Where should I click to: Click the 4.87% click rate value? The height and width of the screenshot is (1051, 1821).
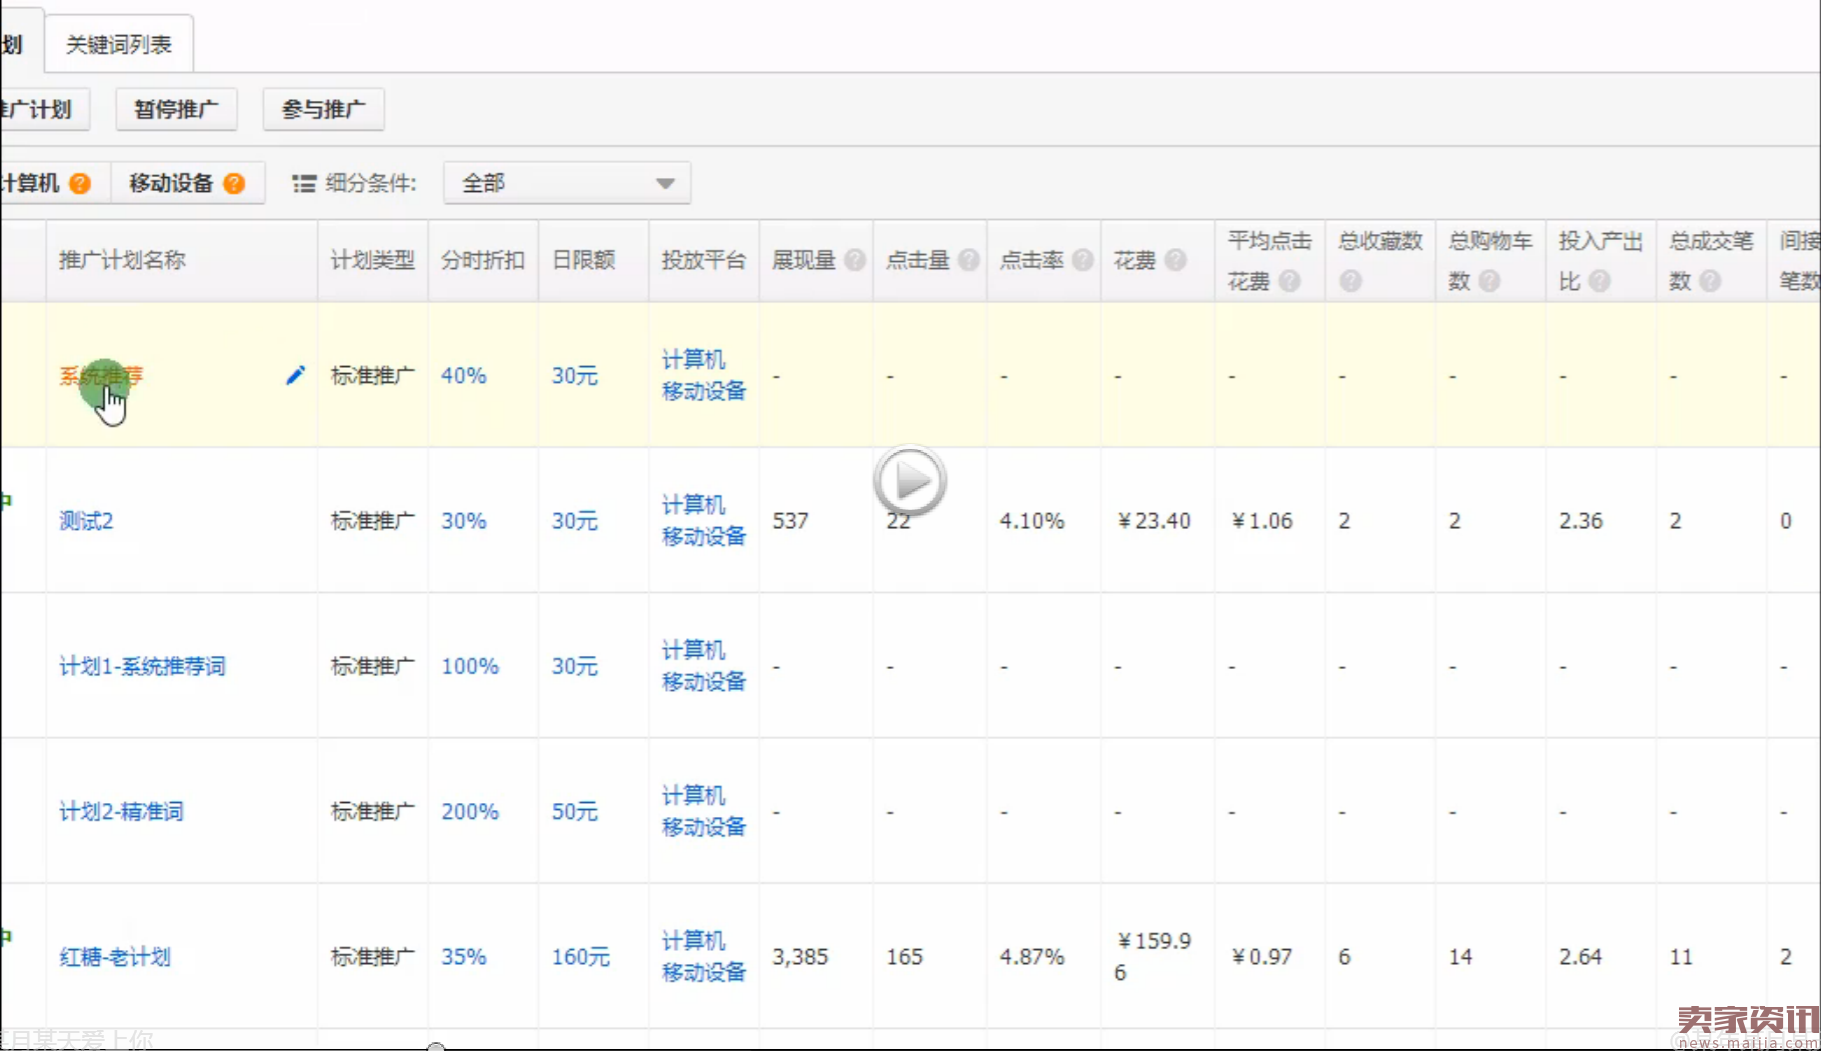1032,957
